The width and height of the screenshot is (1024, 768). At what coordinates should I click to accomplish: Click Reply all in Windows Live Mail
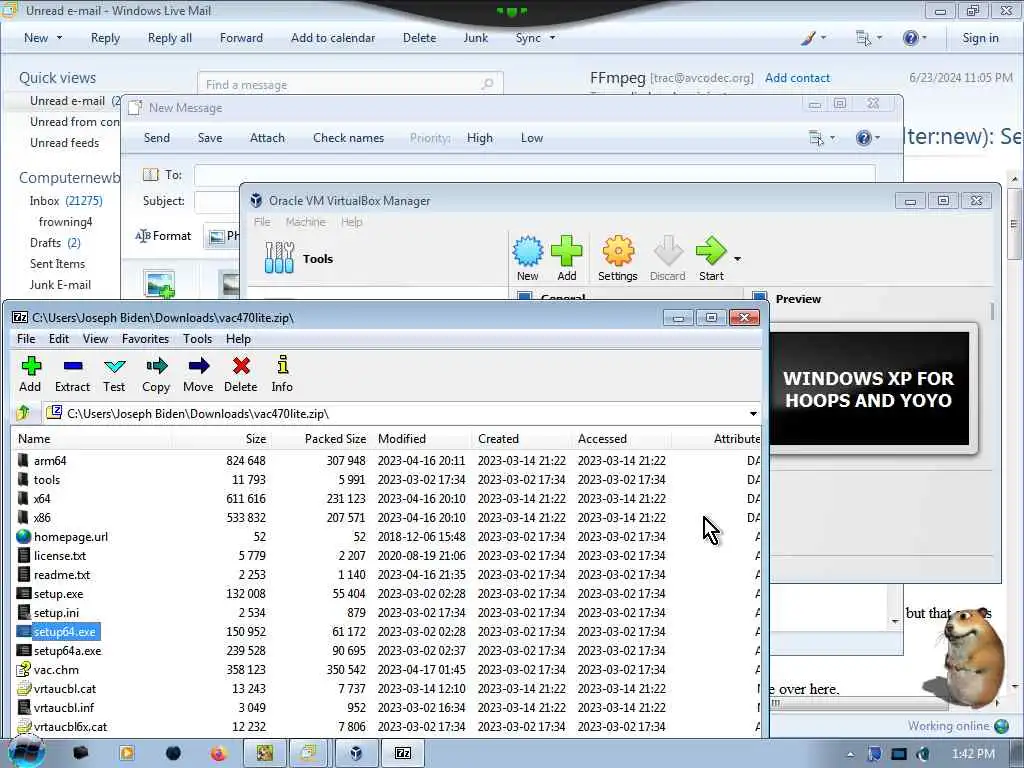[x=170, y=38]
